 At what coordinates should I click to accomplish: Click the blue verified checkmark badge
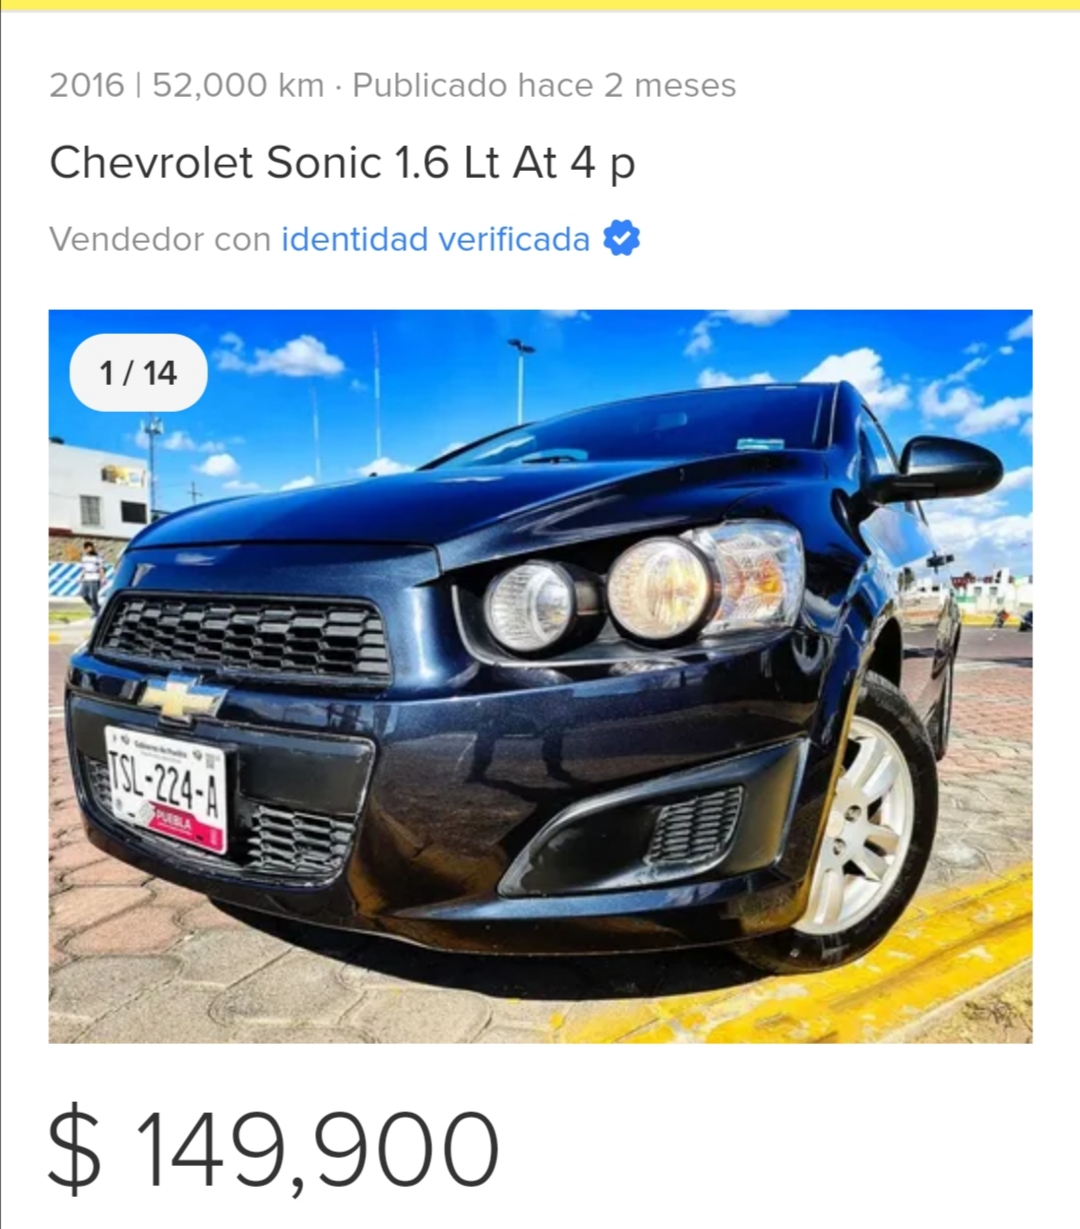point(621,239)
